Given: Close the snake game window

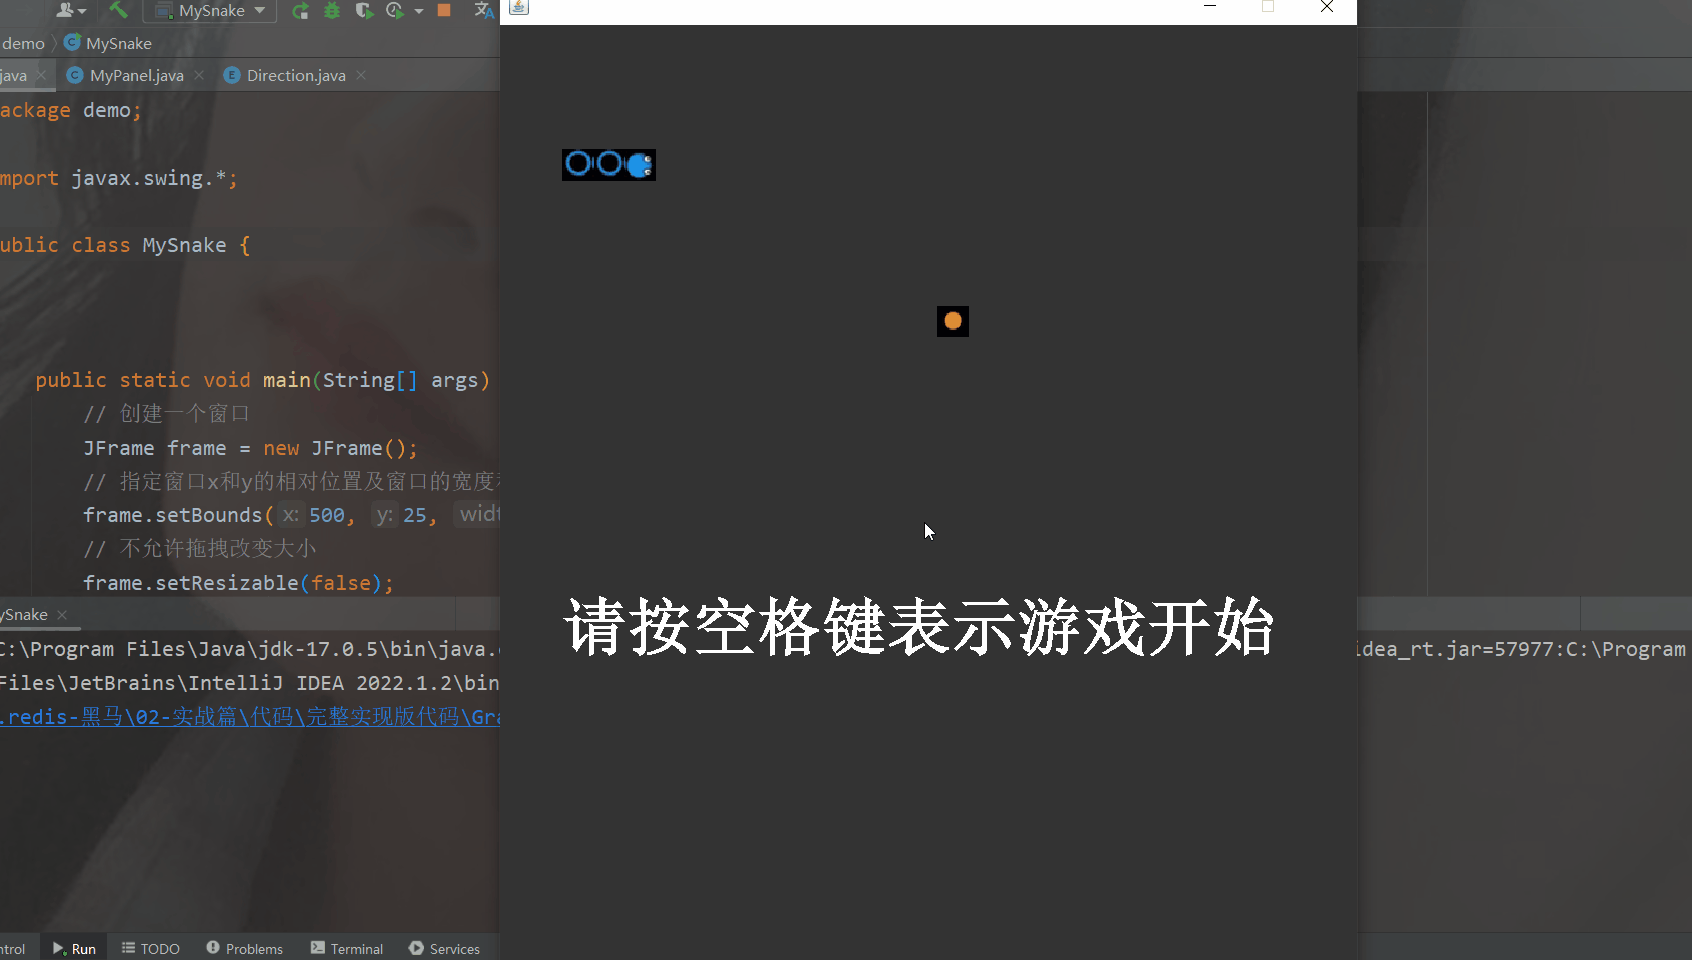Looking at the screenshot, I should coord(1327,7).
